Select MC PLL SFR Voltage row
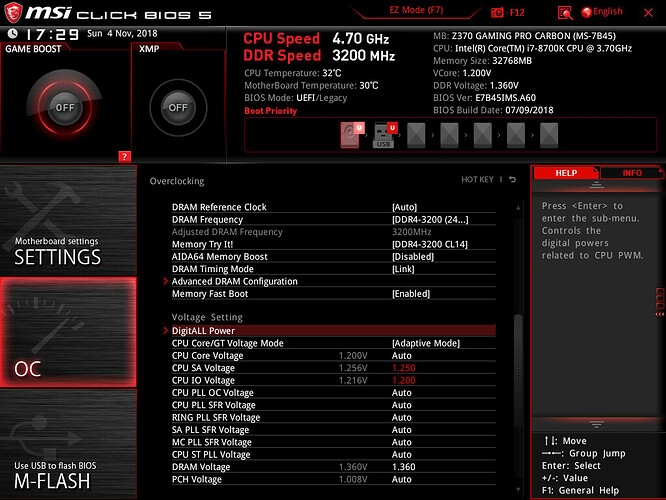666x500 pixels. pyautogui.click(x=333, y=442)
